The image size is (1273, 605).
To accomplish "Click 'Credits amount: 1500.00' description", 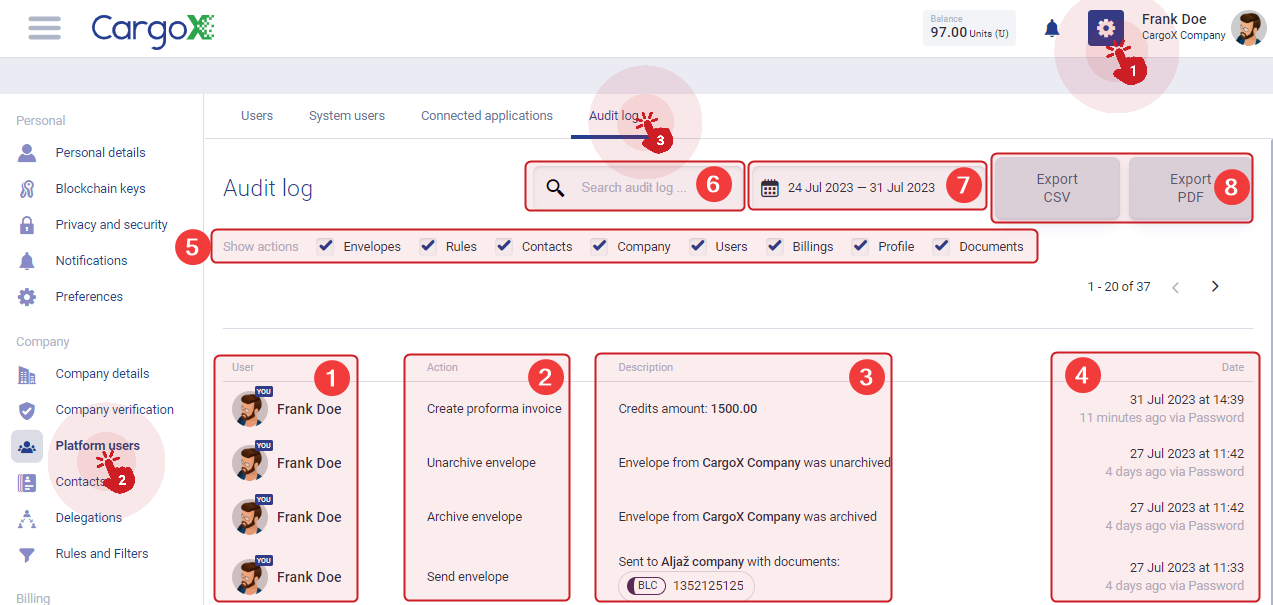I will [688, 409].
